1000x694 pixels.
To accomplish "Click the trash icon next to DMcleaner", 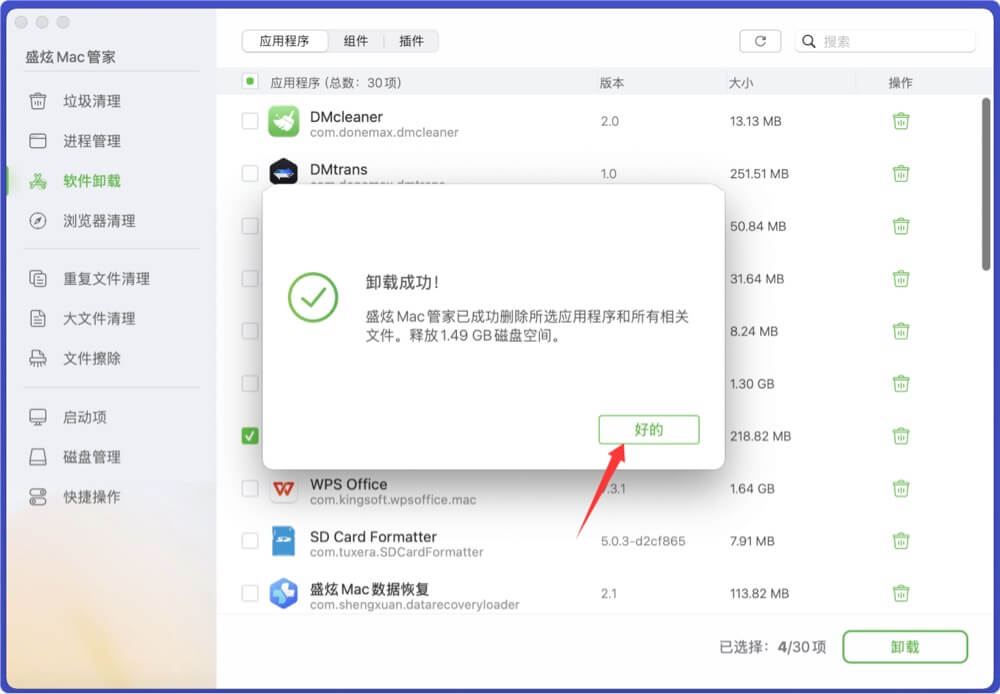I will pos(901,121).
